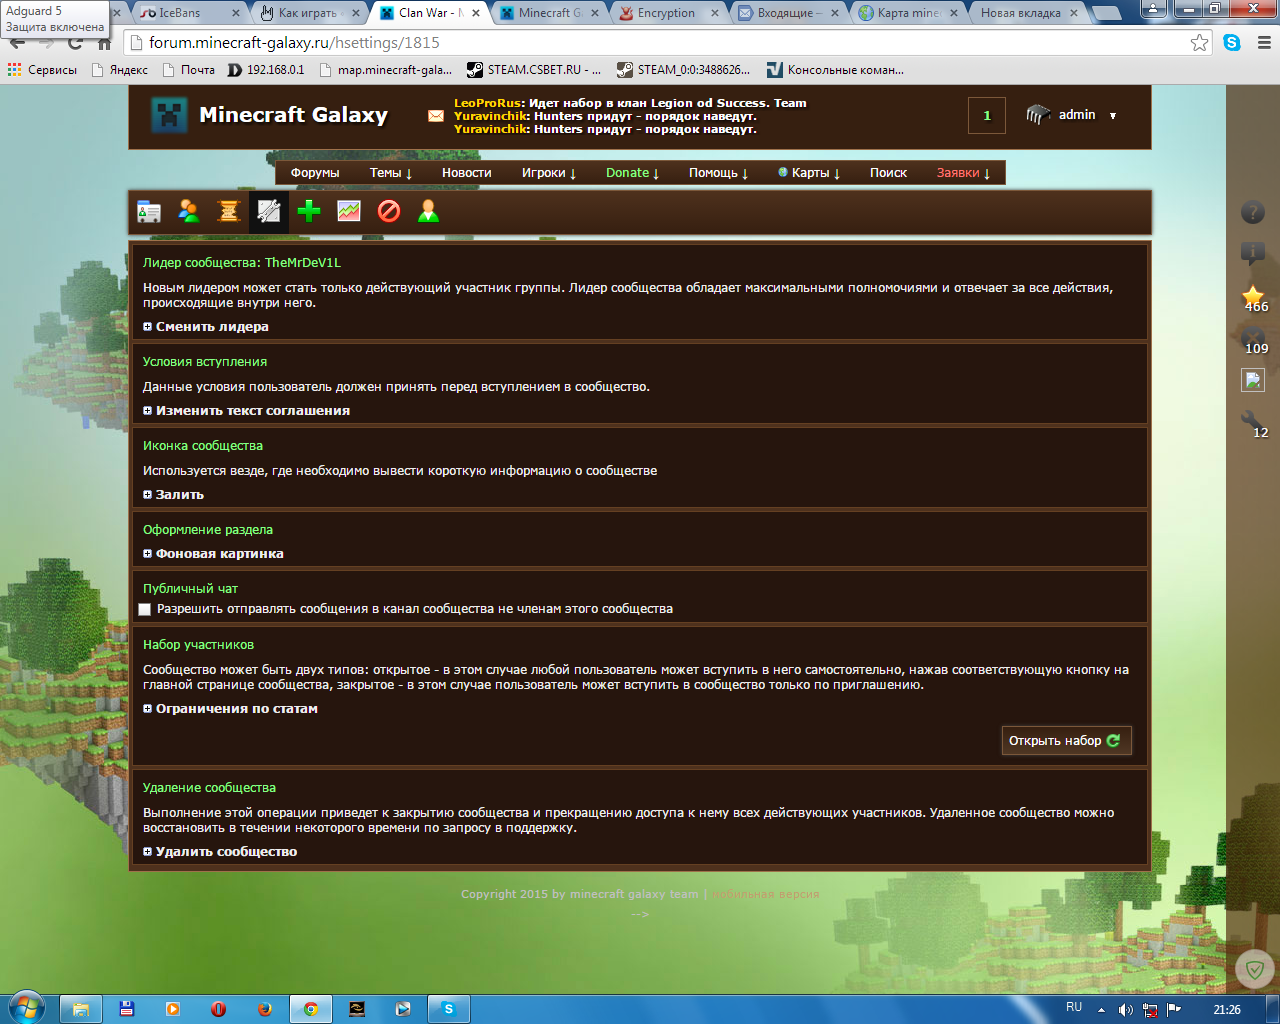This screenshot has width=1280, height=1024.
Task: Open the 'Консольные коман...' bookmark
Action: [835, 70]
